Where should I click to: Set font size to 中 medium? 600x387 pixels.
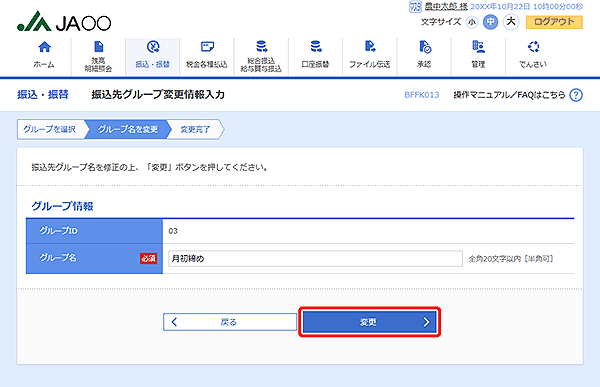[490, 22]
